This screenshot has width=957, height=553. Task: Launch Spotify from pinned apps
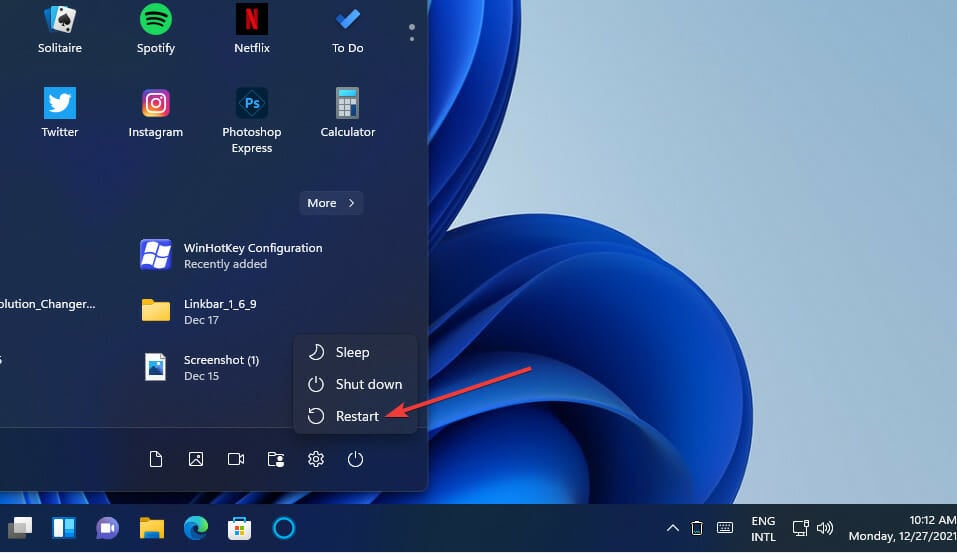pos(156,29)
